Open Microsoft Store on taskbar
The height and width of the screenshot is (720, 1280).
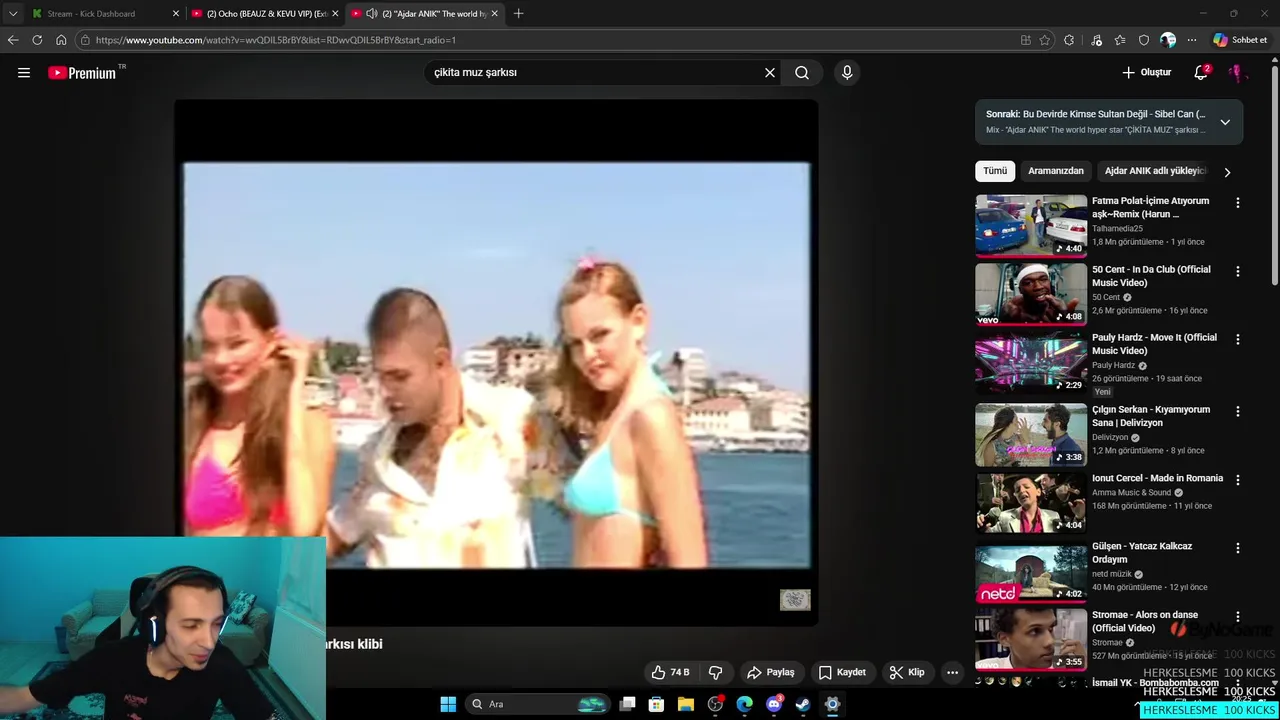click(656, 704)
